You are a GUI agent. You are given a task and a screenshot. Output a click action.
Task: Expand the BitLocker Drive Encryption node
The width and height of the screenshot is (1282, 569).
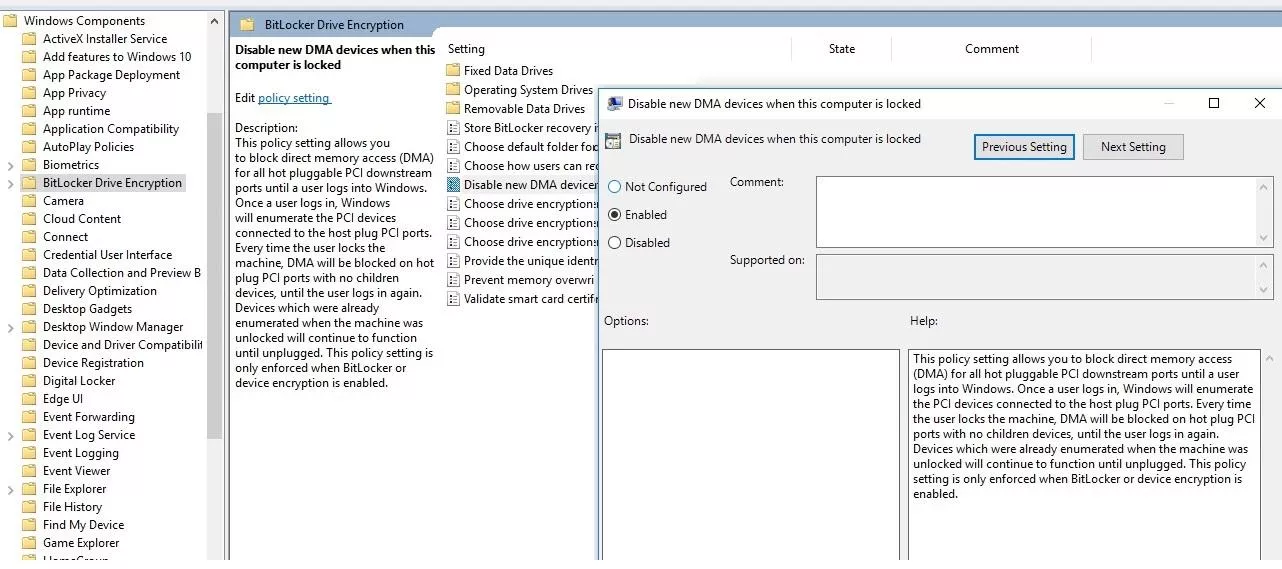pos(11,183)
